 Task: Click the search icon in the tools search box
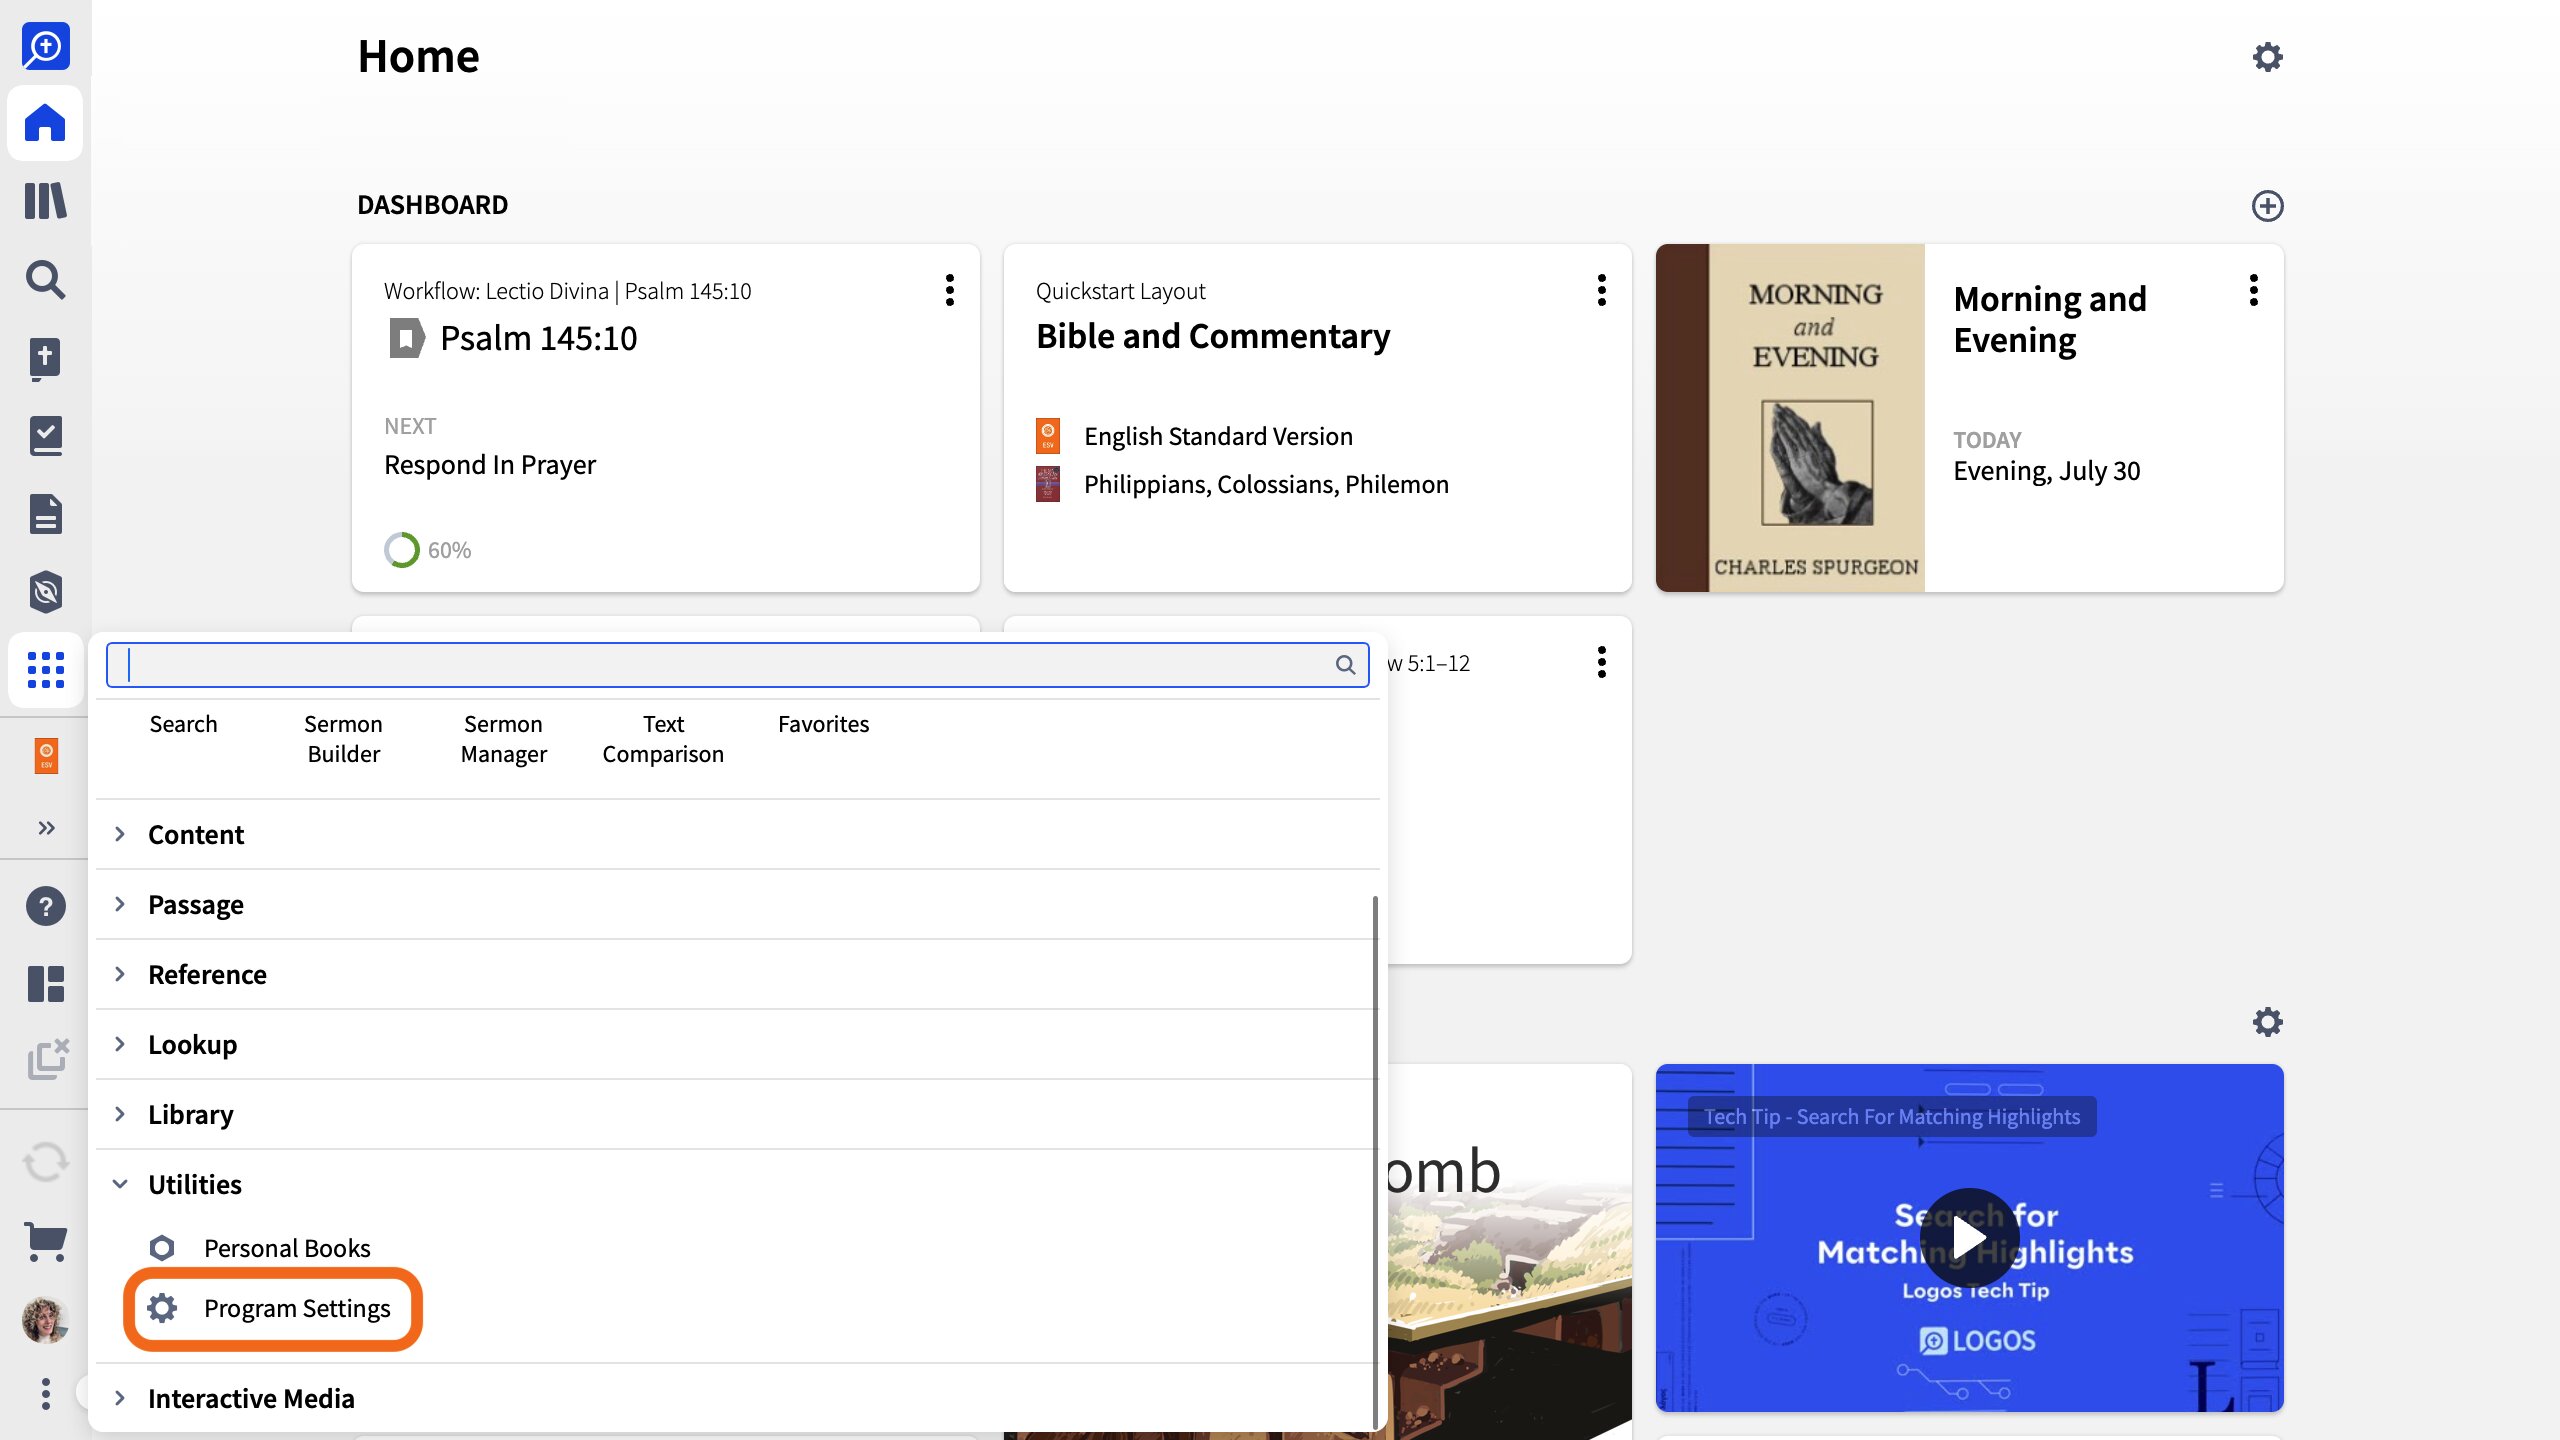click(1345, 665)
